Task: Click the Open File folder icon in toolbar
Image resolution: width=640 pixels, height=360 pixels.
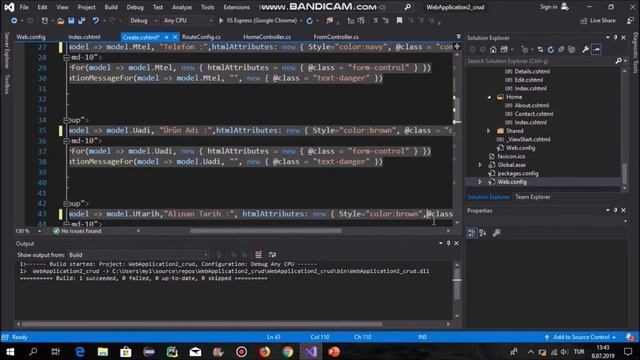Action: pos(60,20)
